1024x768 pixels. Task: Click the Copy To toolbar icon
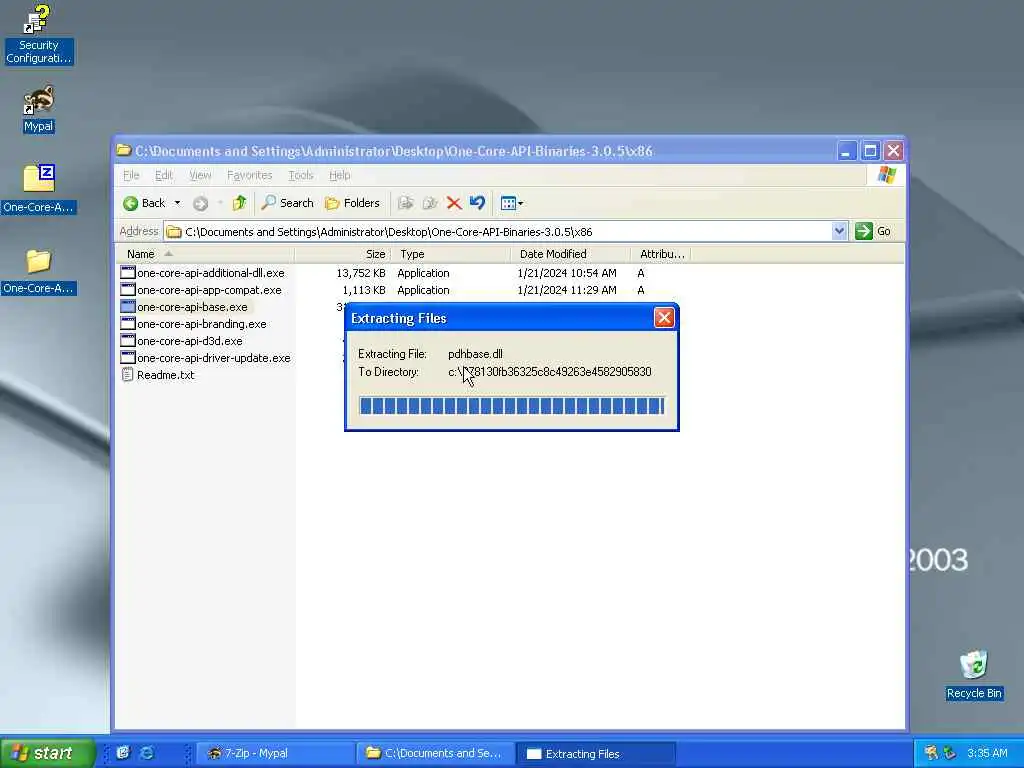tap(429, 203)
